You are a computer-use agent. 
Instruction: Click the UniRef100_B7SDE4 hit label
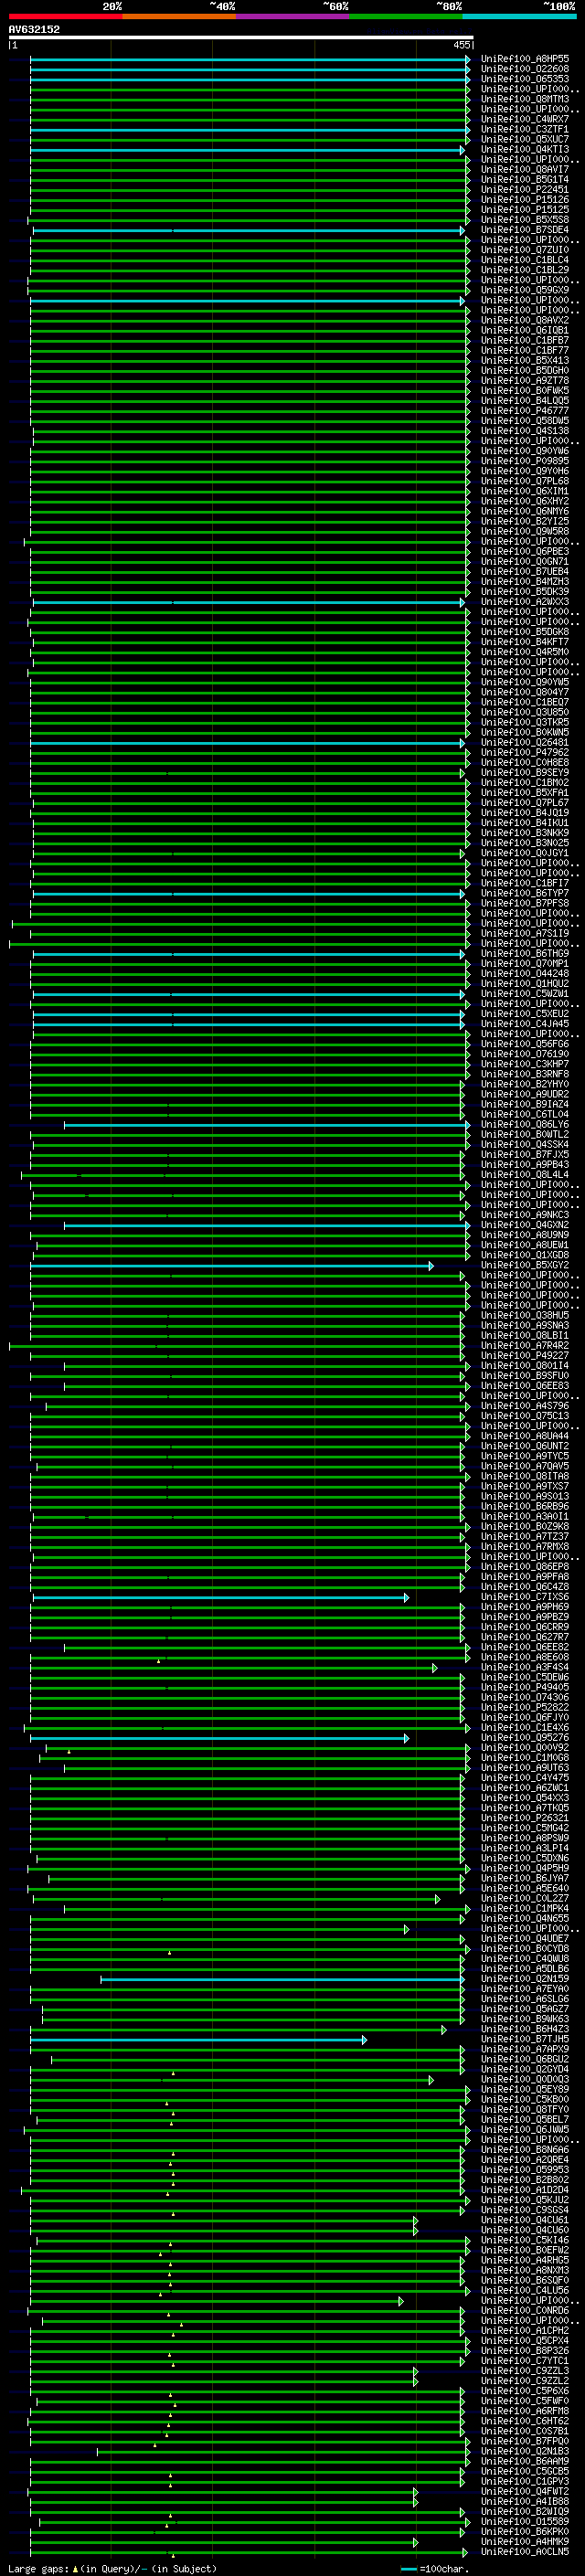click(x=525, y=230)
